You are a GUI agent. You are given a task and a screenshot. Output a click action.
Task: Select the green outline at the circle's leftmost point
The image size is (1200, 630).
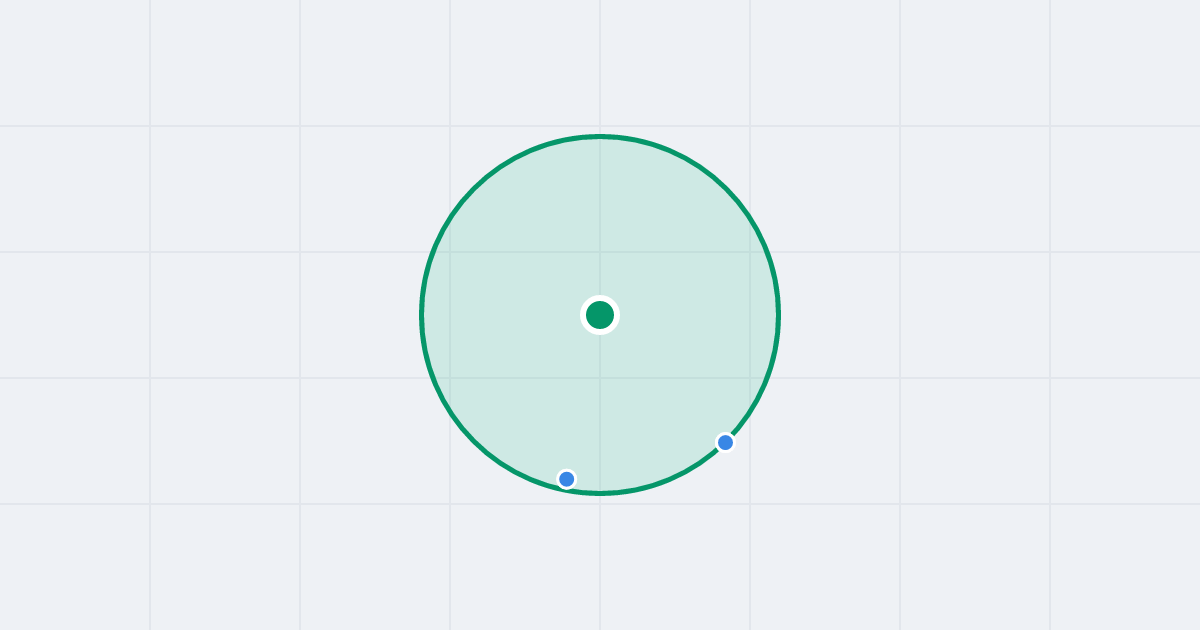coord(422,315)
